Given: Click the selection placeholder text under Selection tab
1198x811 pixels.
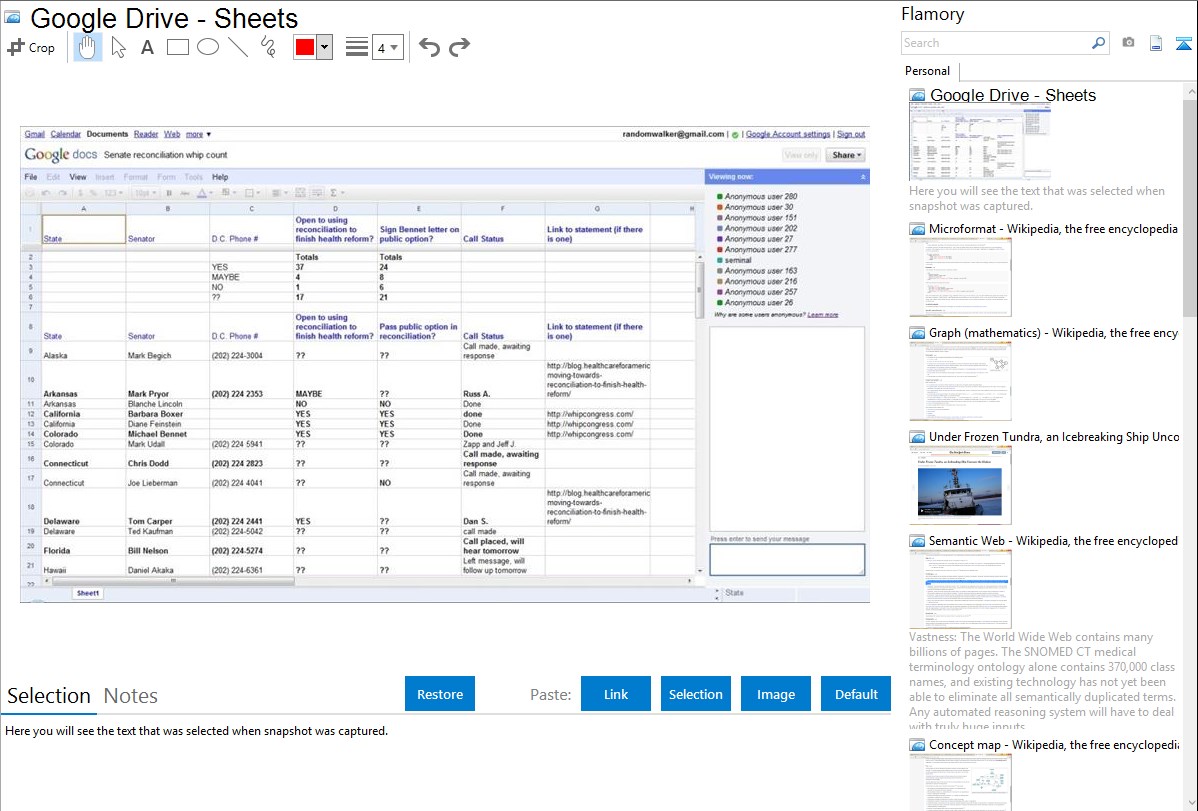Looking at the screenshot, I should click(x=196, y=732).
